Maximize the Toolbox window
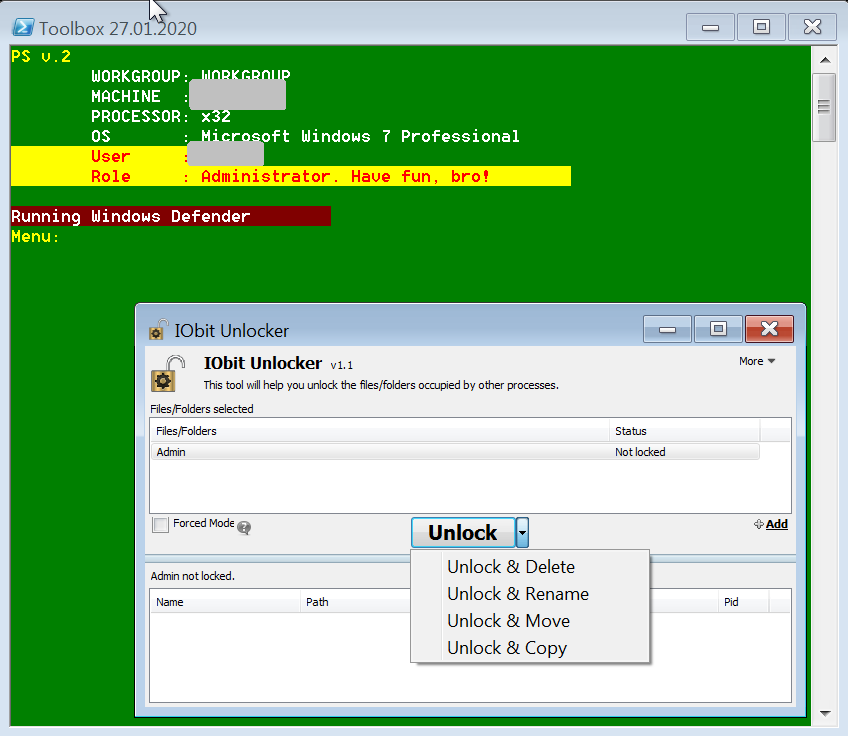848x736 pixels. coord(761,27)
